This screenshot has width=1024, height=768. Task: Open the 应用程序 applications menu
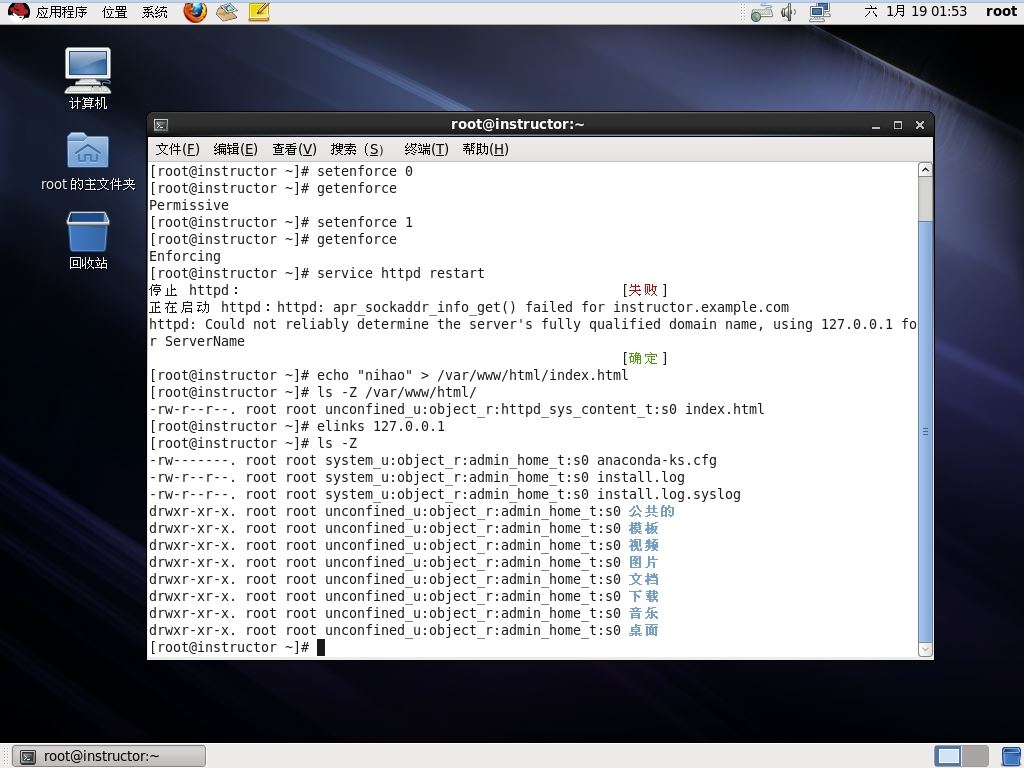(61, 12)
